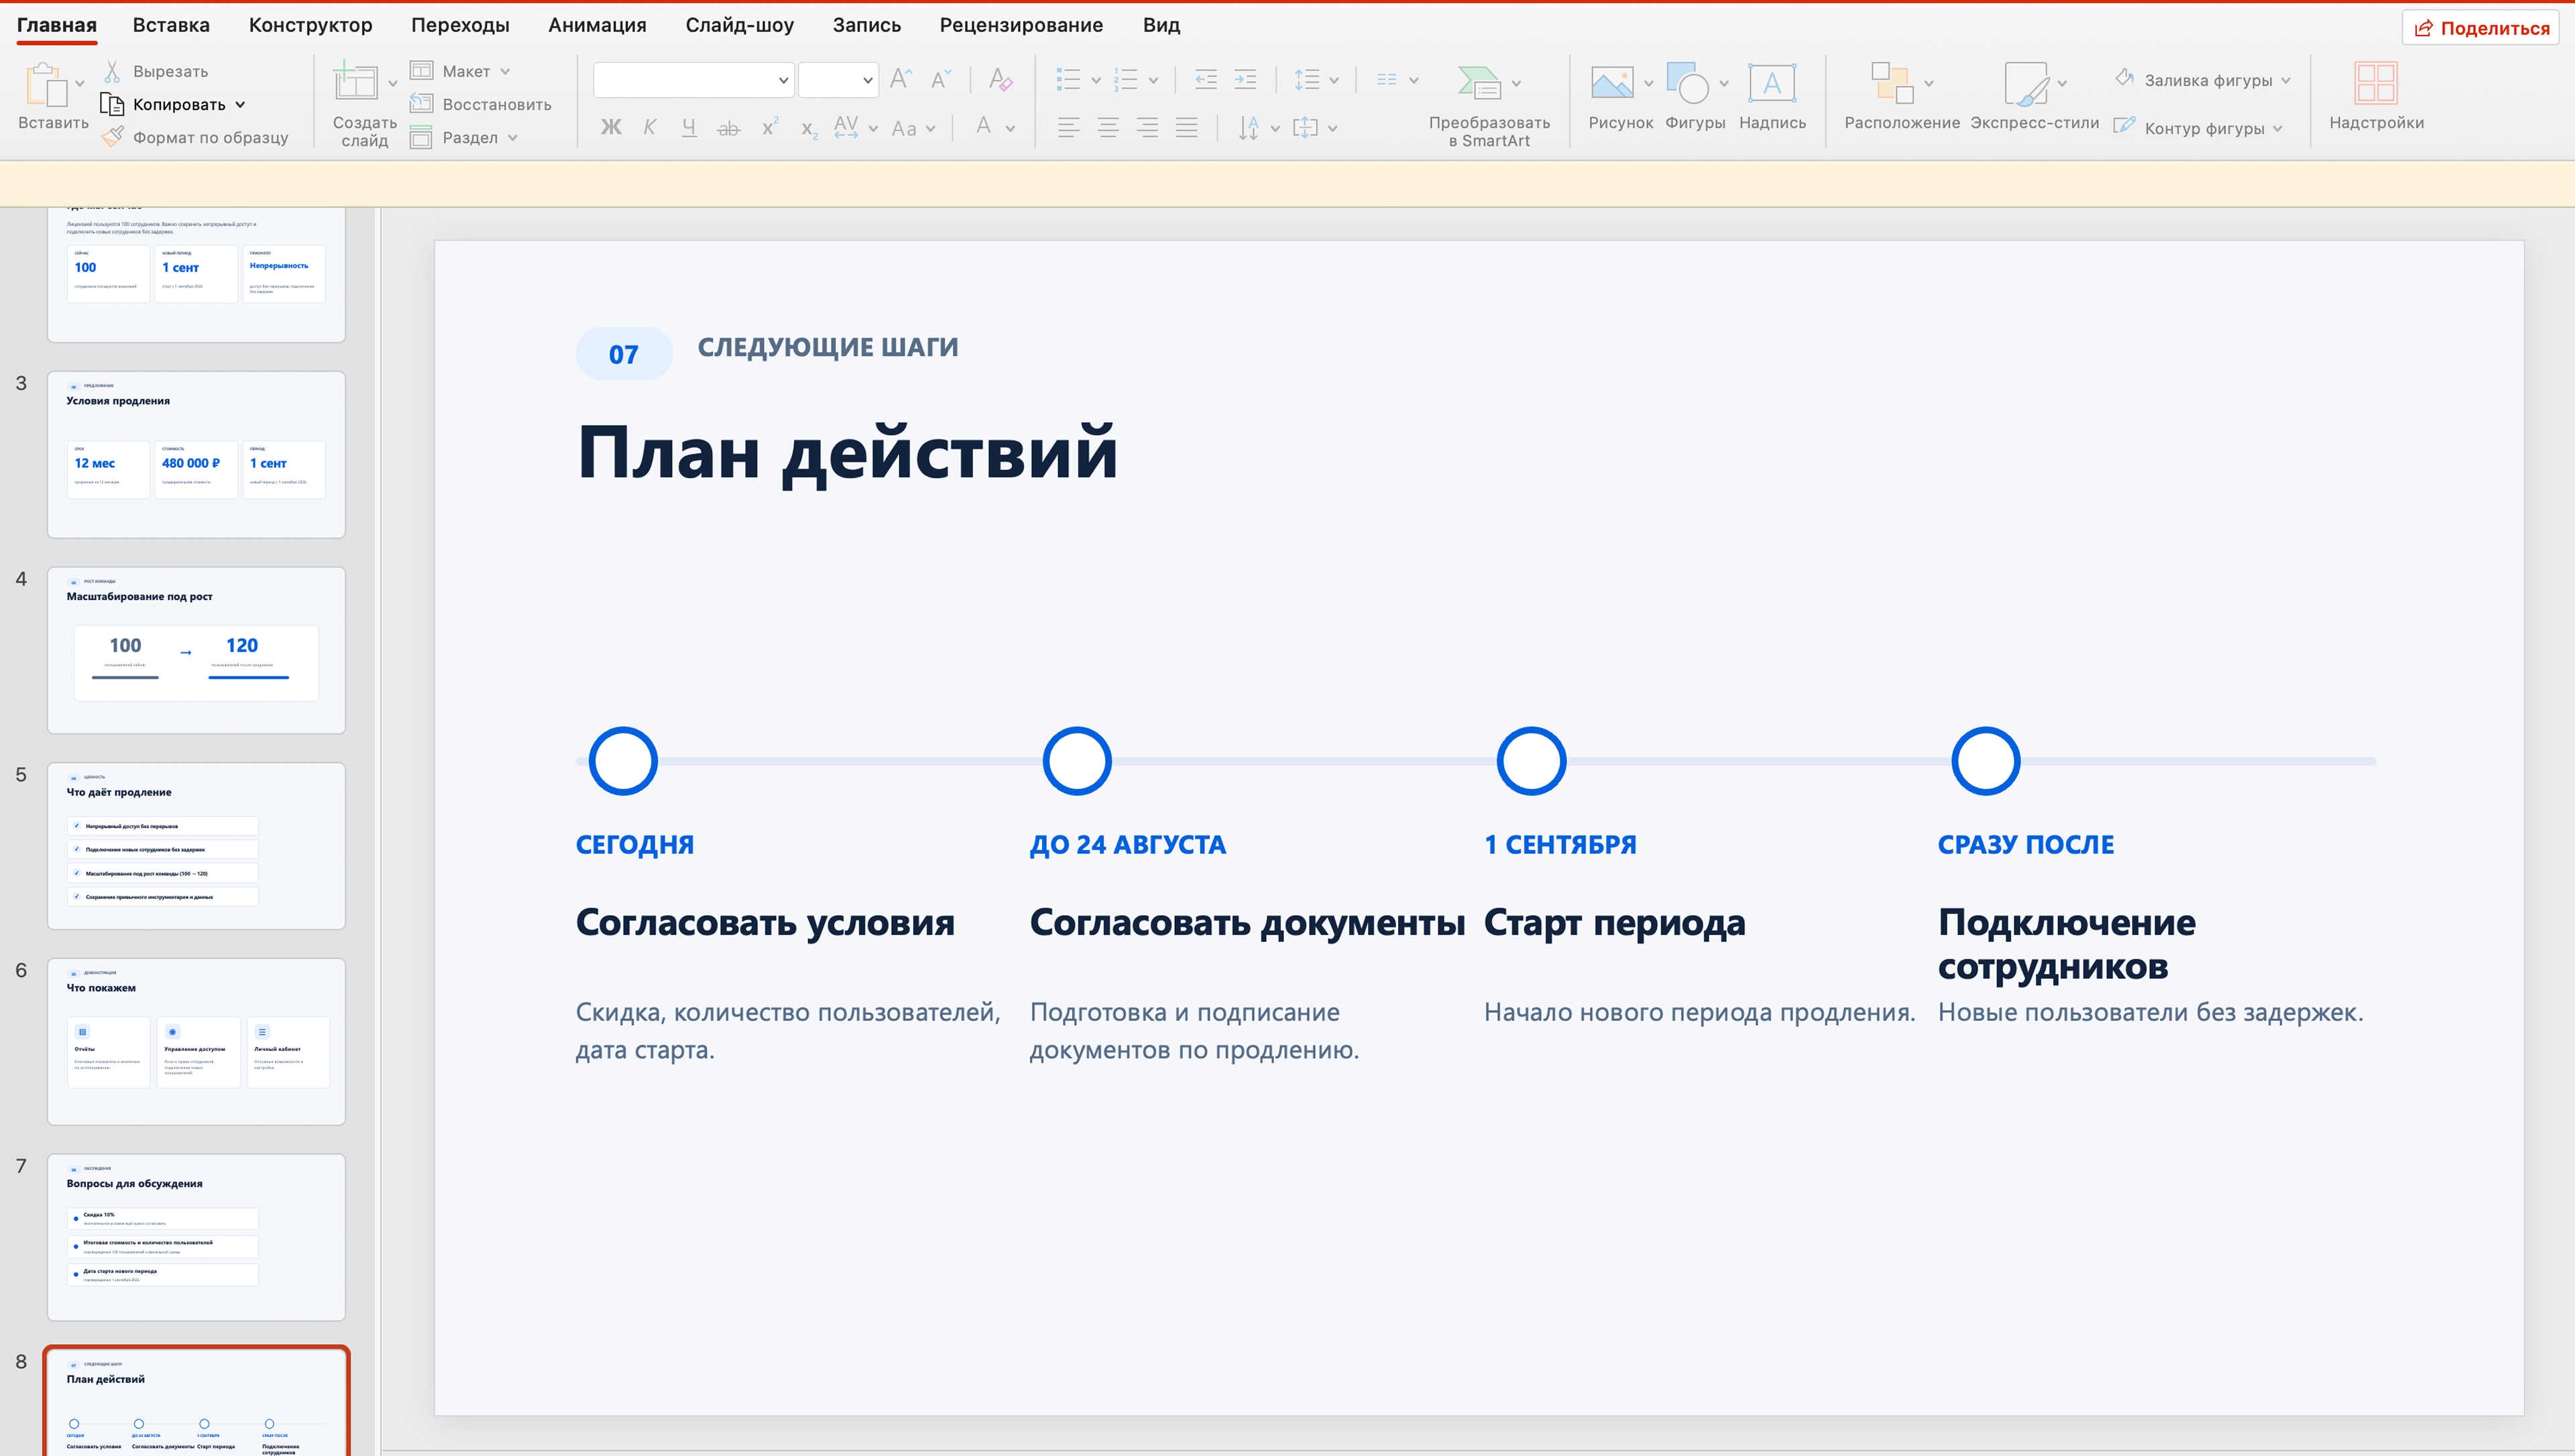Image resolution: width=2575 pixels, height=1456 pixels.
Task: Center the text alignment
Action: tap(1108, 127)
